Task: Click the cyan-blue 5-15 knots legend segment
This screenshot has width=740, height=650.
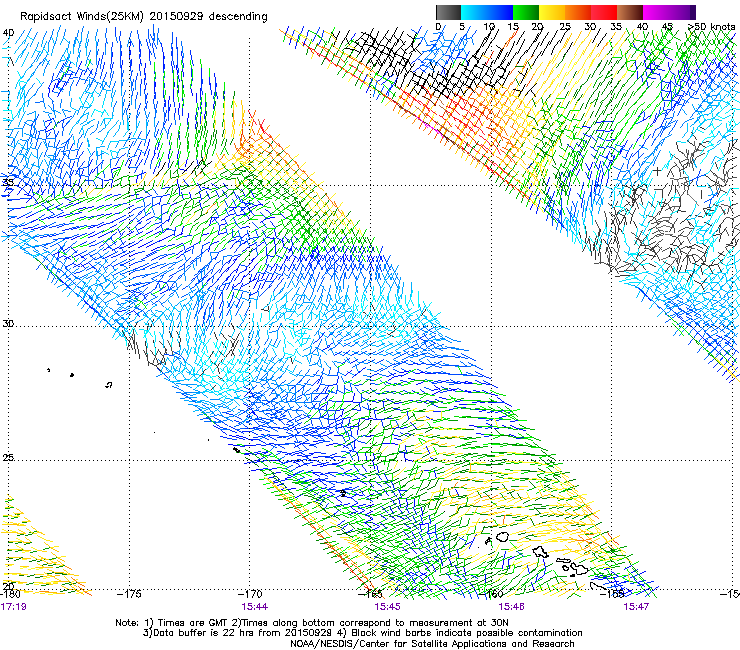Action: (x=487, y=12)
